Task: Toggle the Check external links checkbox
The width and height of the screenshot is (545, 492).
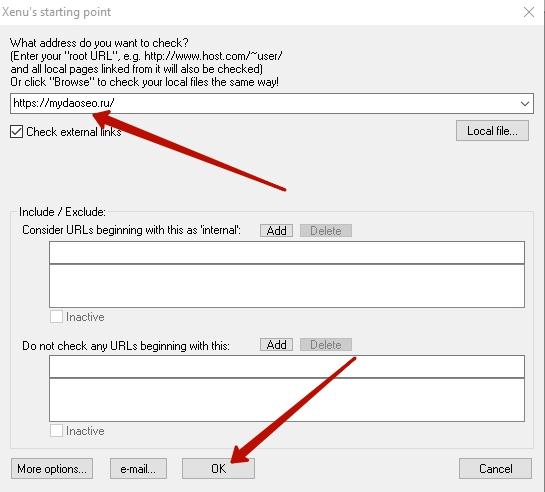Action: pos(16,132)
